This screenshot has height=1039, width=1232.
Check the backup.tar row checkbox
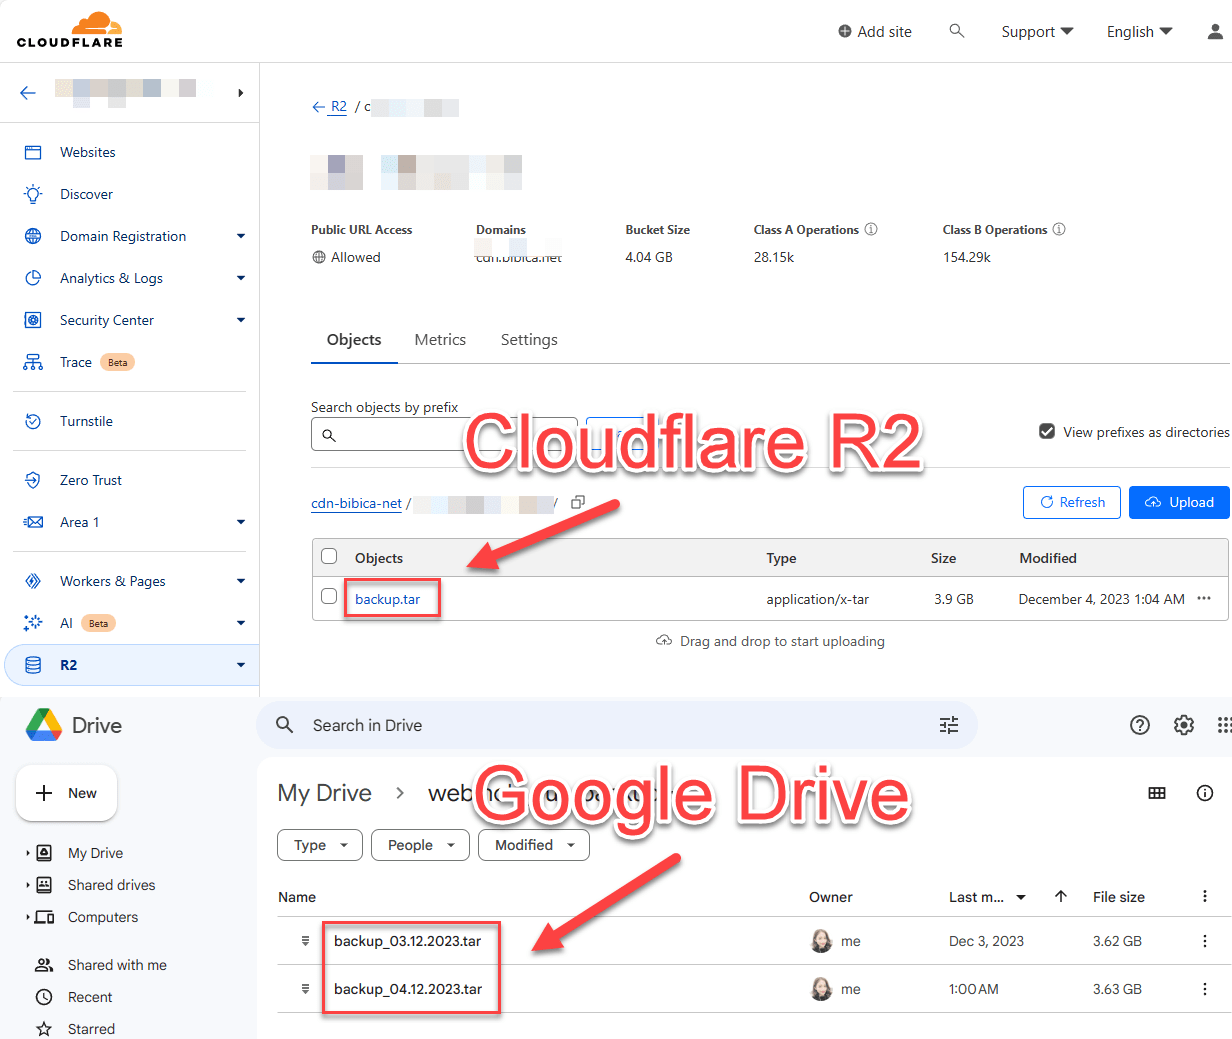329,596
